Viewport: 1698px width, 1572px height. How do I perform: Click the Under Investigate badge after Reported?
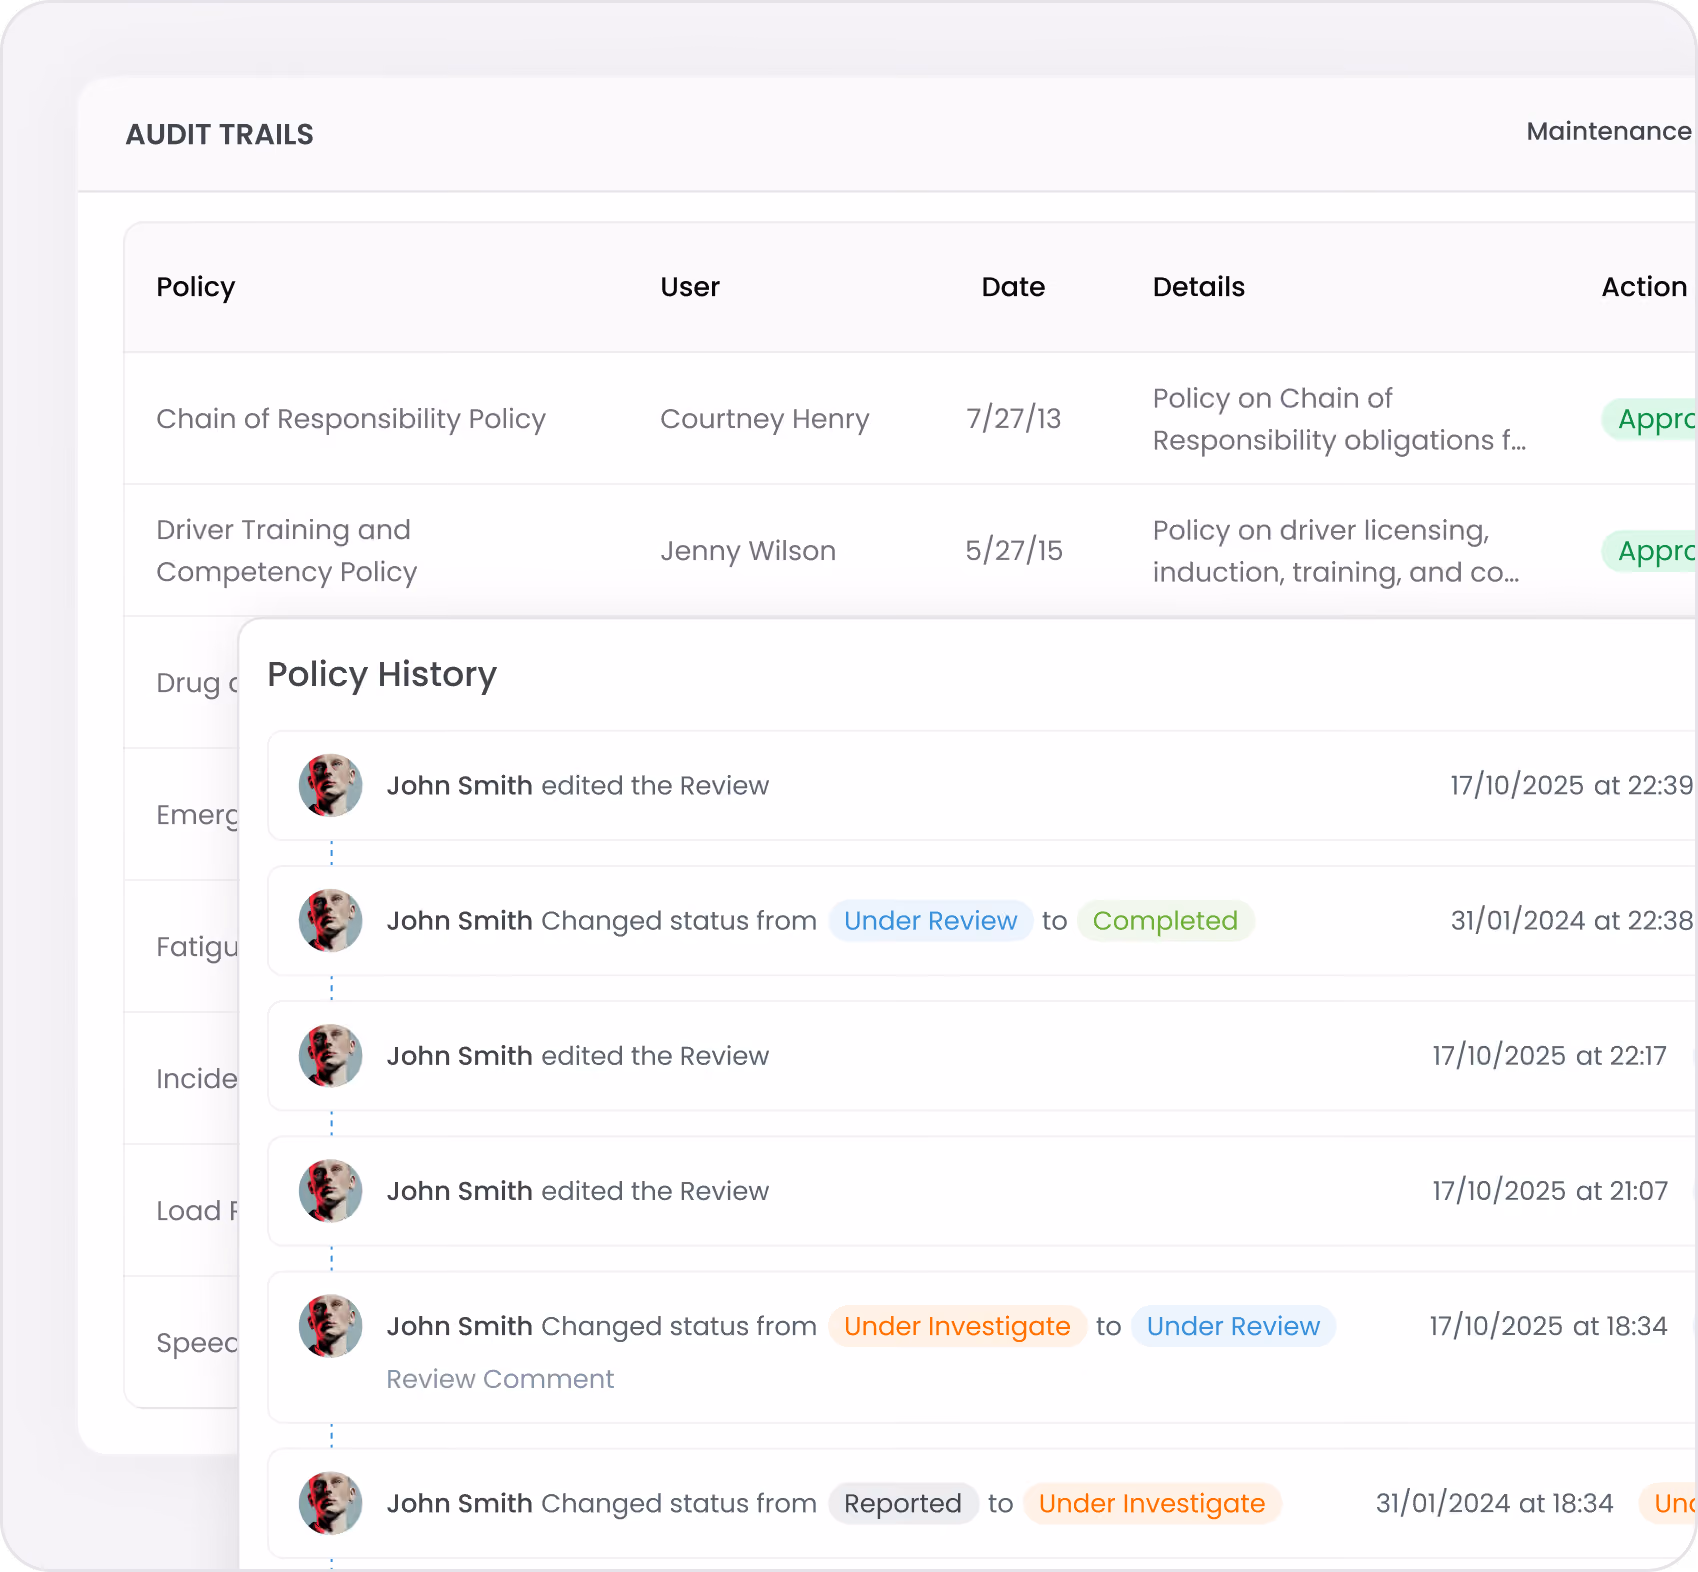(1152, 1503)
